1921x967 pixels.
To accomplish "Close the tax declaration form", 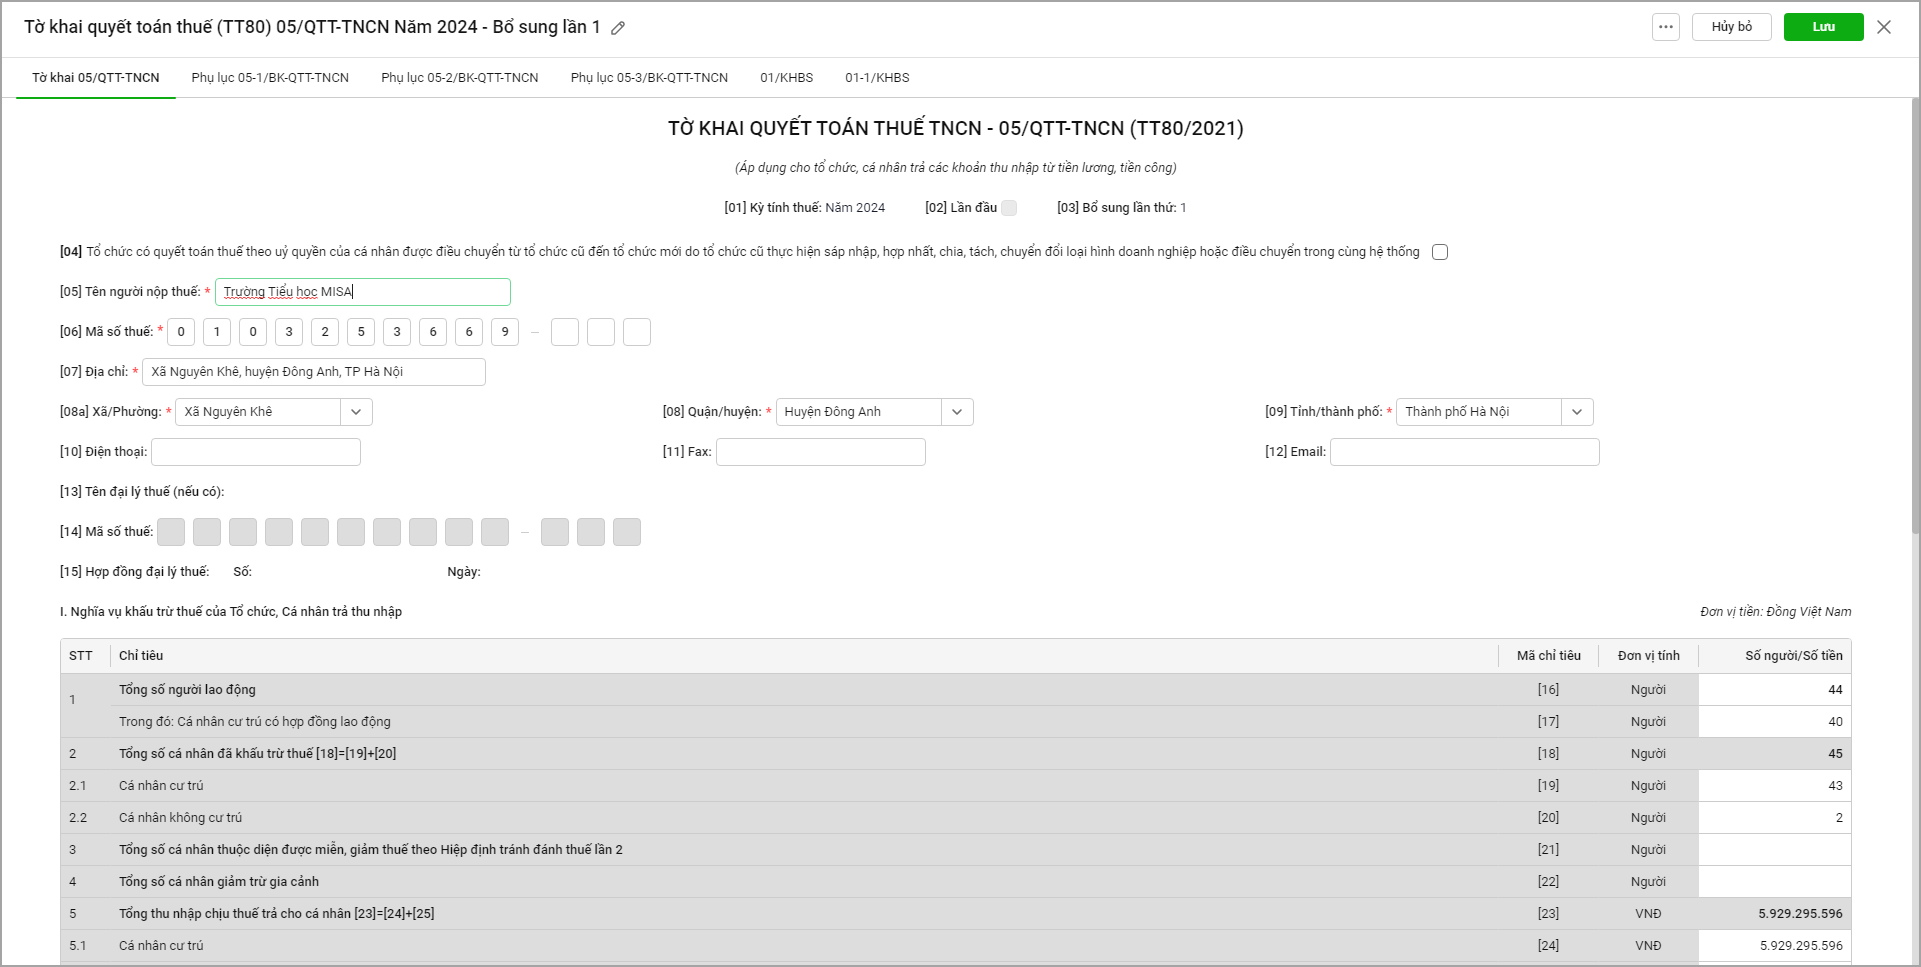I will [1884, 27].
